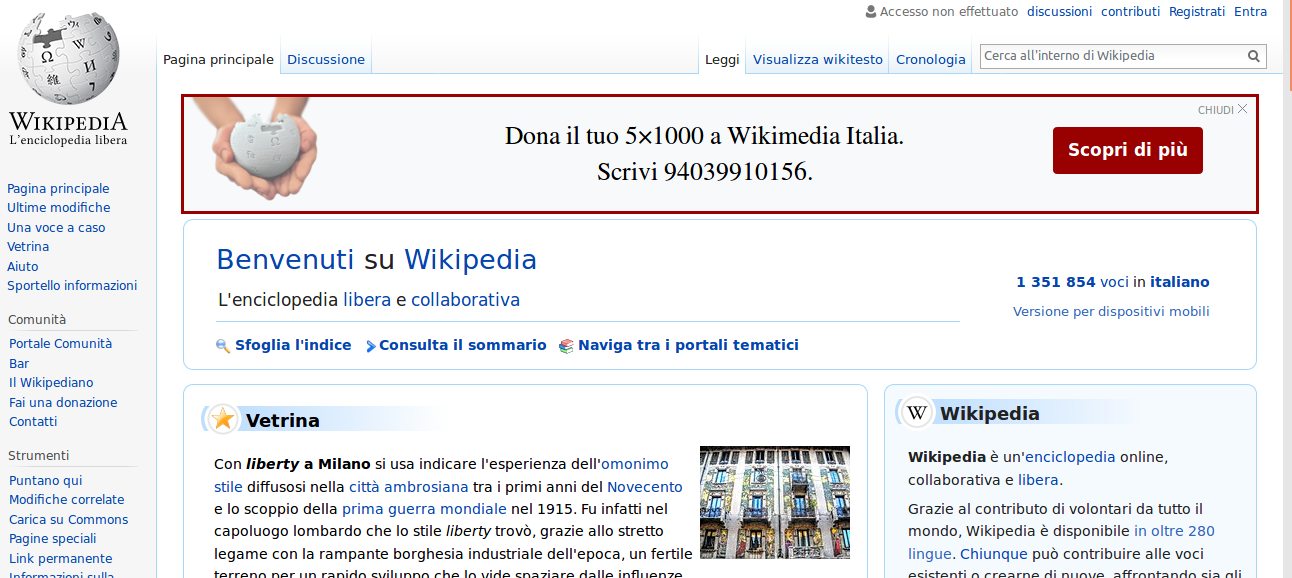This screenshot has width=1292, height=578.
Task: Focus the Cerca all'interno di Wikipedia field
Action: (x=1110, y=56)
